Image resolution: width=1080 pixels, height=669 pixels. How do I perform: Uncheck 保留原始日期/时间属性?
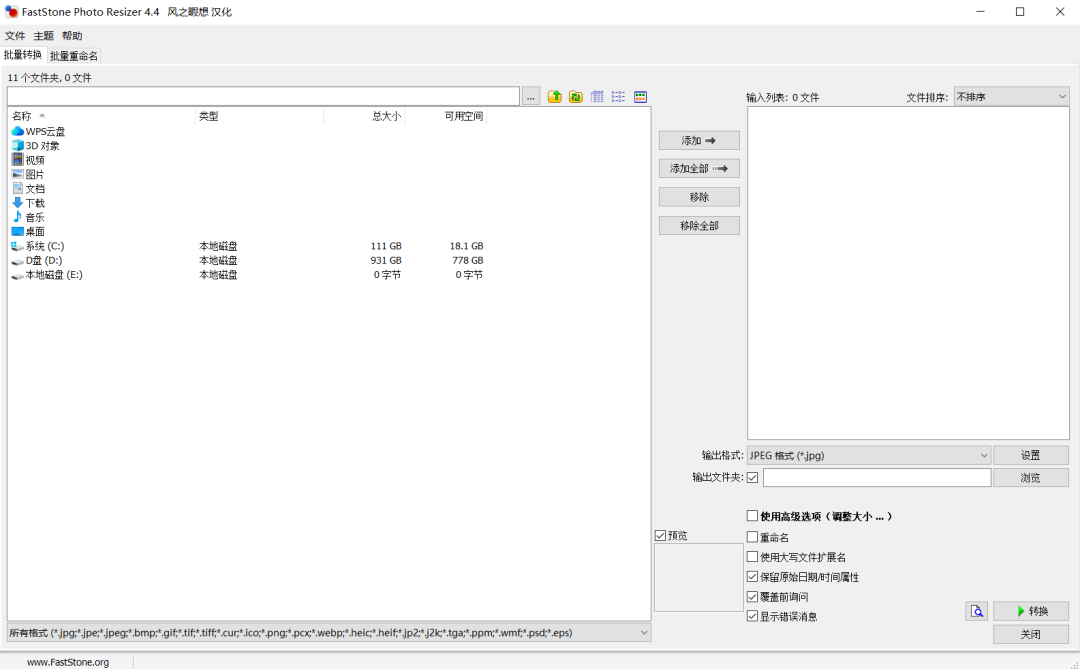[753, 577]
